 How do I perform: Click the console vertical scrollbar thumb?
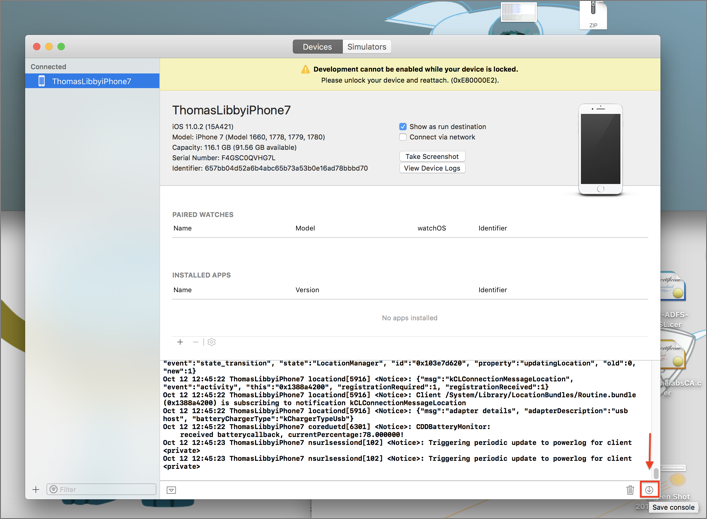[x=656, y=473]
